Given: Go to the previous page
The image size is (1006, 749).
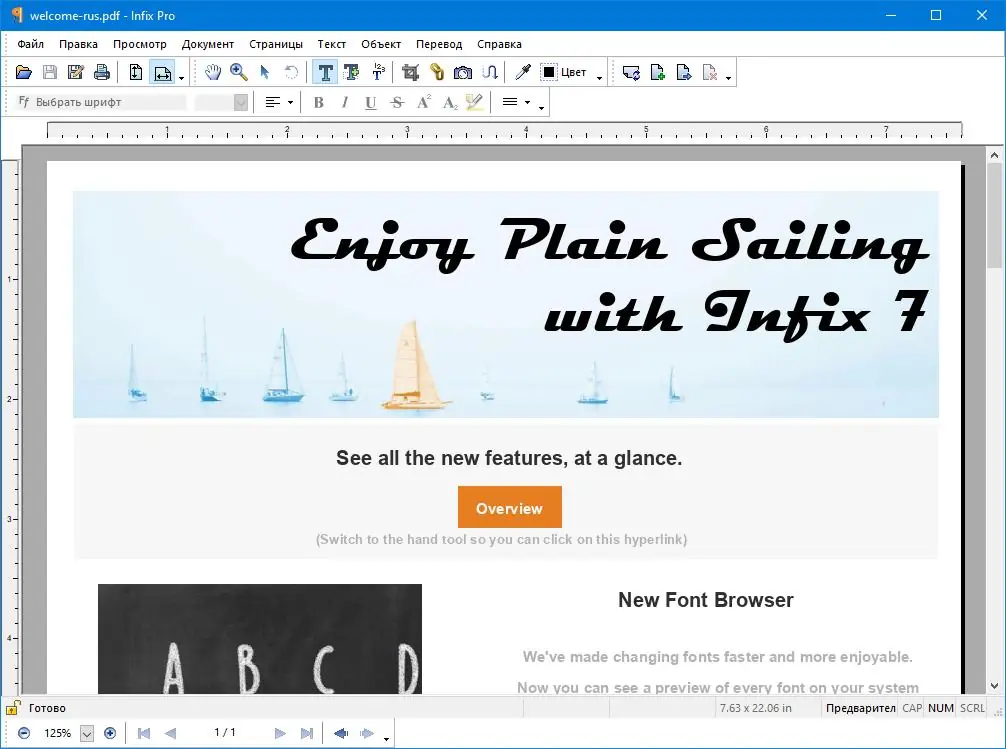Looking at the screenshot, I should point(170,733).
